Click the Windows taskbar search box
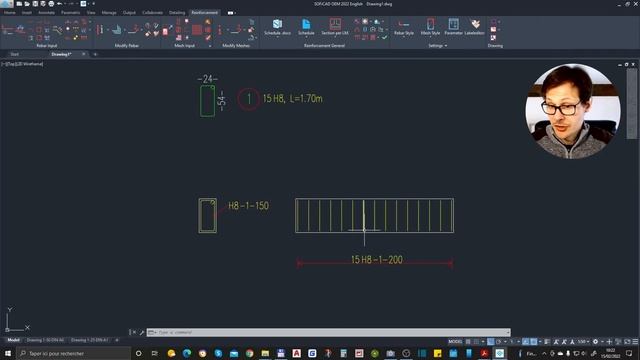The width and height of the screenshot is (640, 360). pyautogui.click(x=73, y=353)
